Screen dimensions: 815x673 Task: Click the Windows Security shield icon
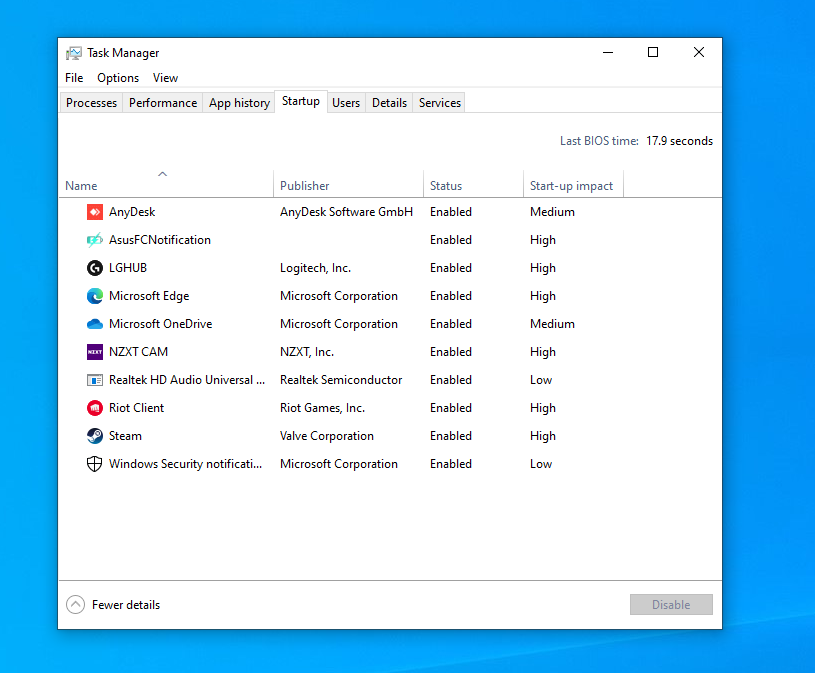95,464
